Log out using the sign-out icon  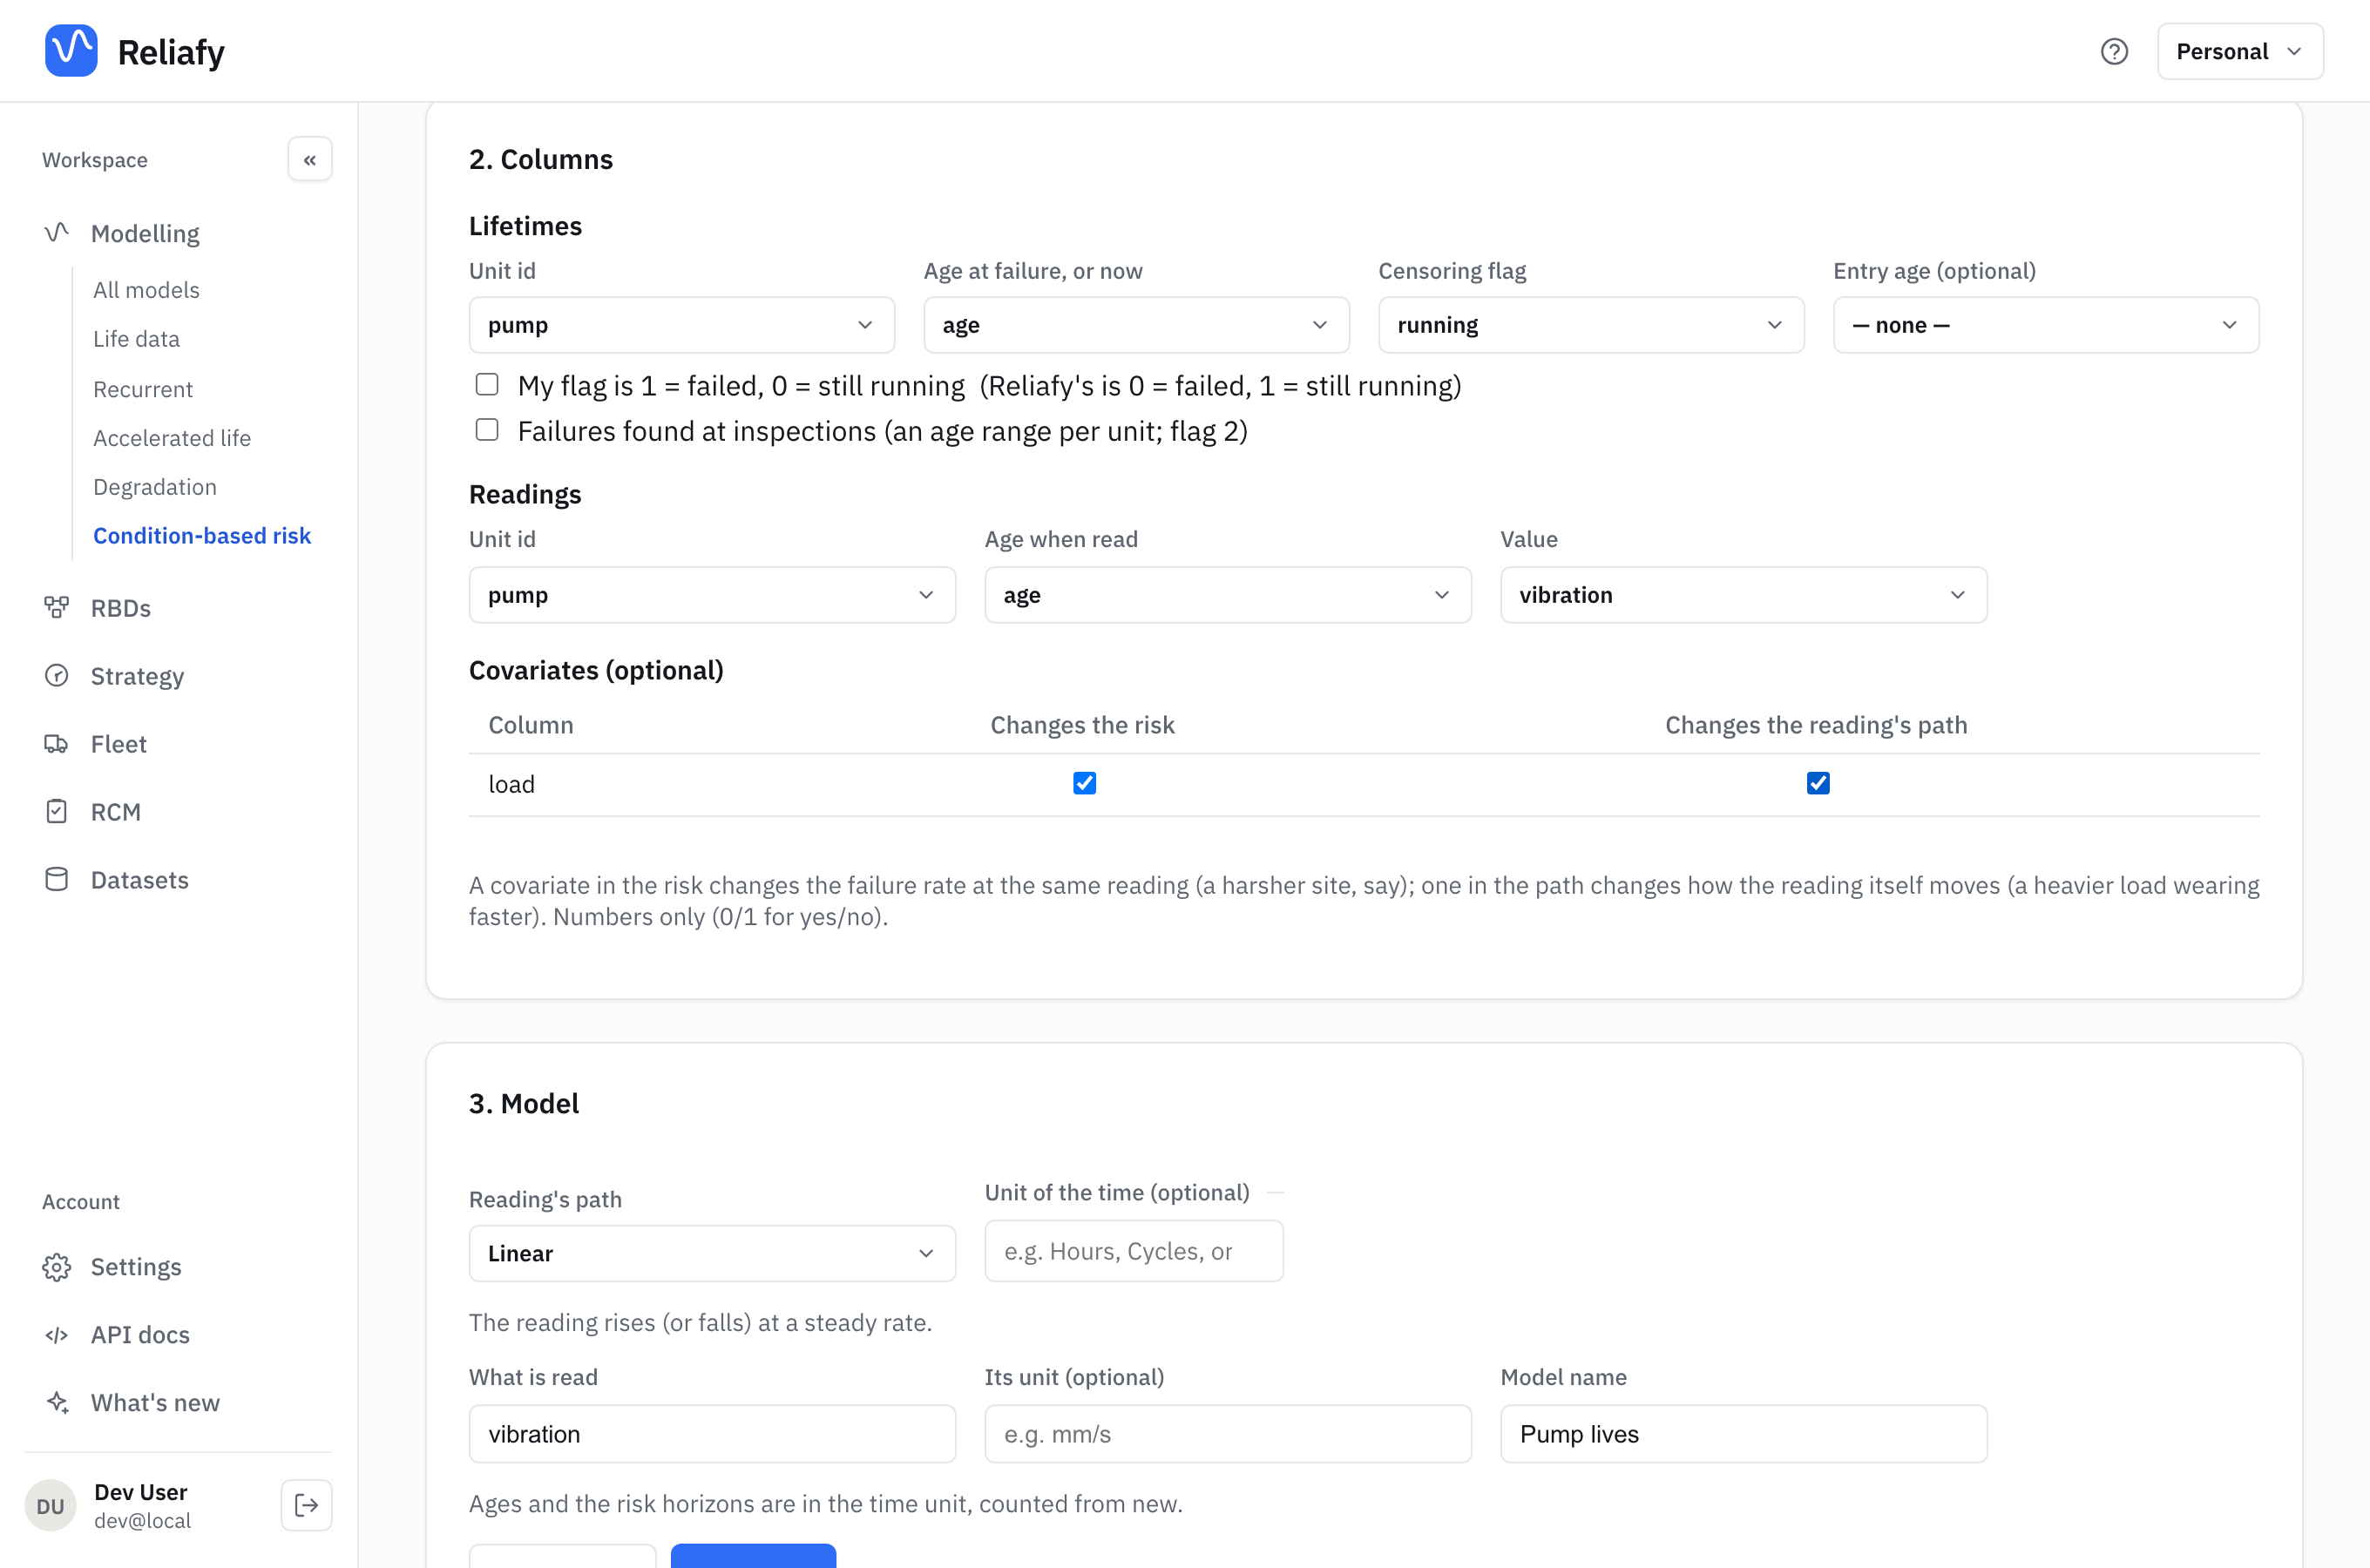[x=306, y=1505]
